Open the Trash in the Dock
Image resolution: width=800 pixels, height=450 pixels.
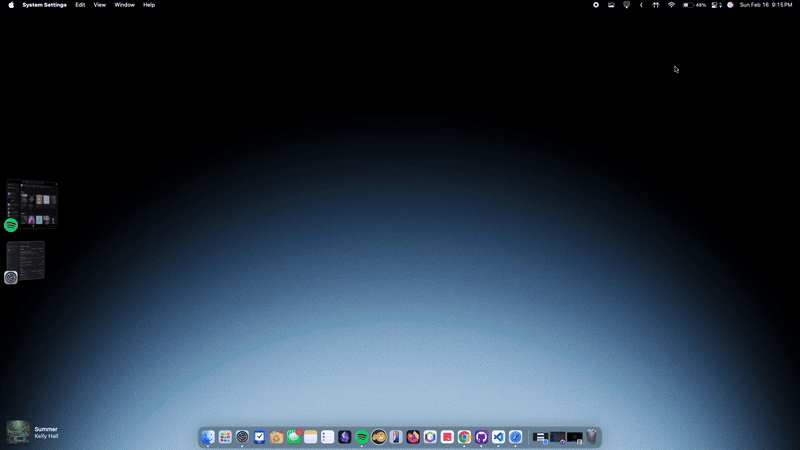pos(592,437)
